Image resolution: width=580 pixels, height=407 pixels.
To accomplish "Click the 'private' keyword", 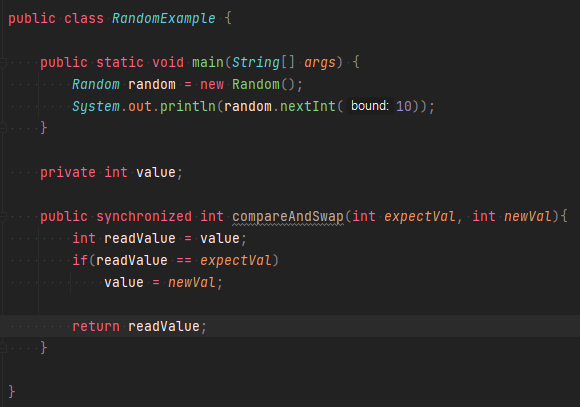I will coord(68,172).
